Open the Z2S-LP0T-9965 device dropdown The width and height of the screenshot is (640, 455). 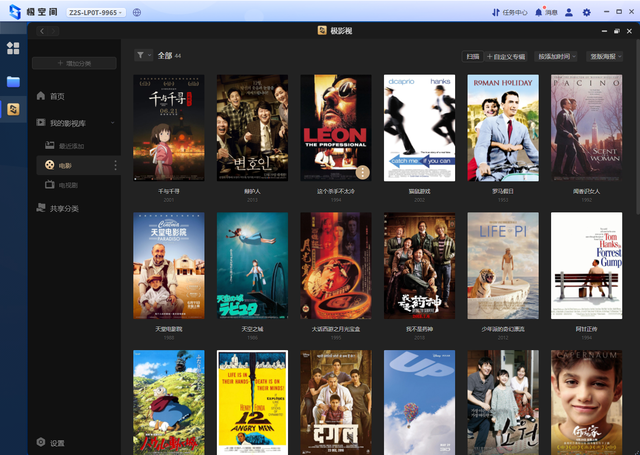click(96, 13)
